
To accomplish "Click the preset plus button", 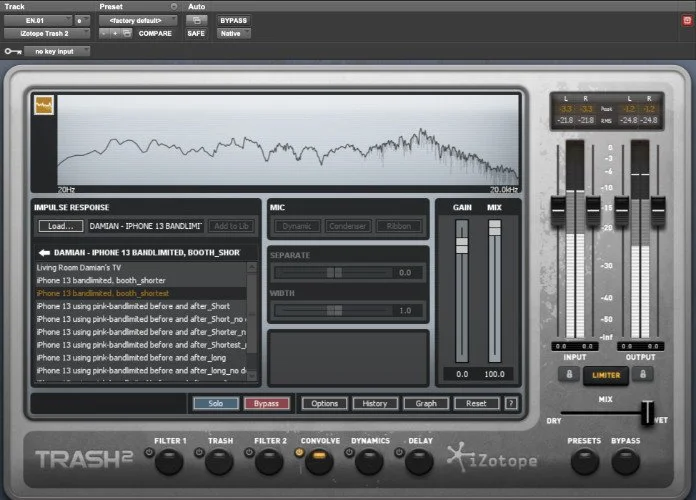I will pyautogui.click(x=115, y=33).
